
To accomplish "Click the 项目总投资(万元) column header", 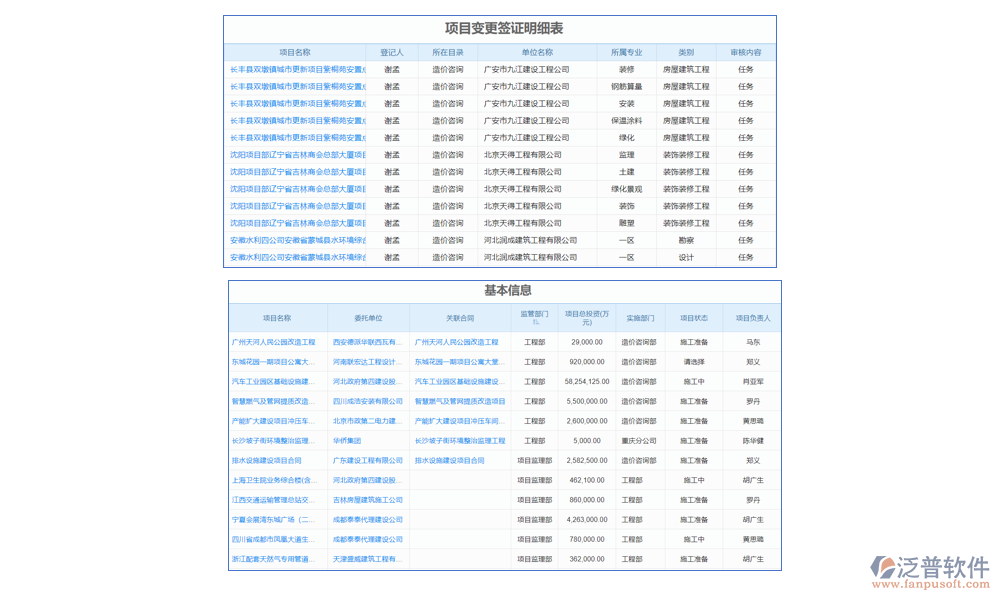I will [586, 318].
